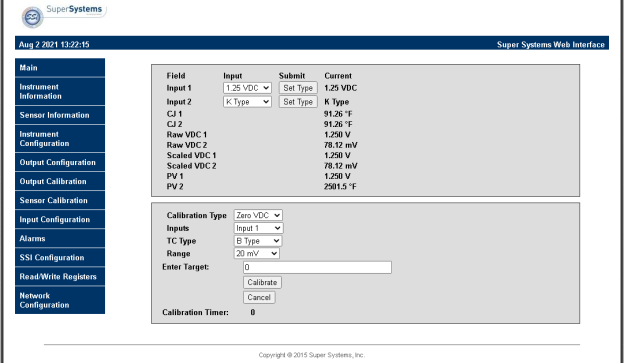Open the Range dropdown
Image resolution: width=624 pixels, height=363 pixels.
[x=256, y=254]
